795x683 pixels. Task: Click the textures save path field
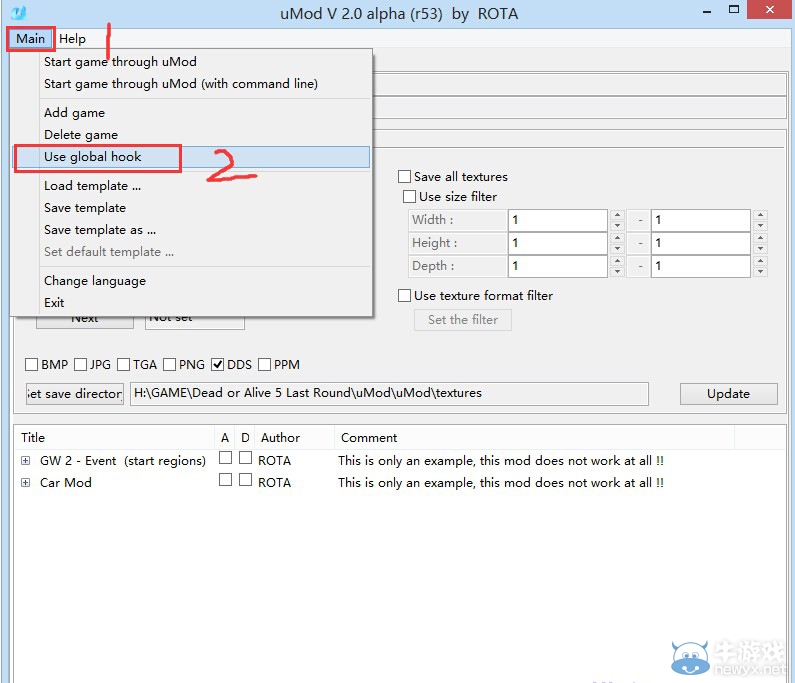tap(388, 394)
